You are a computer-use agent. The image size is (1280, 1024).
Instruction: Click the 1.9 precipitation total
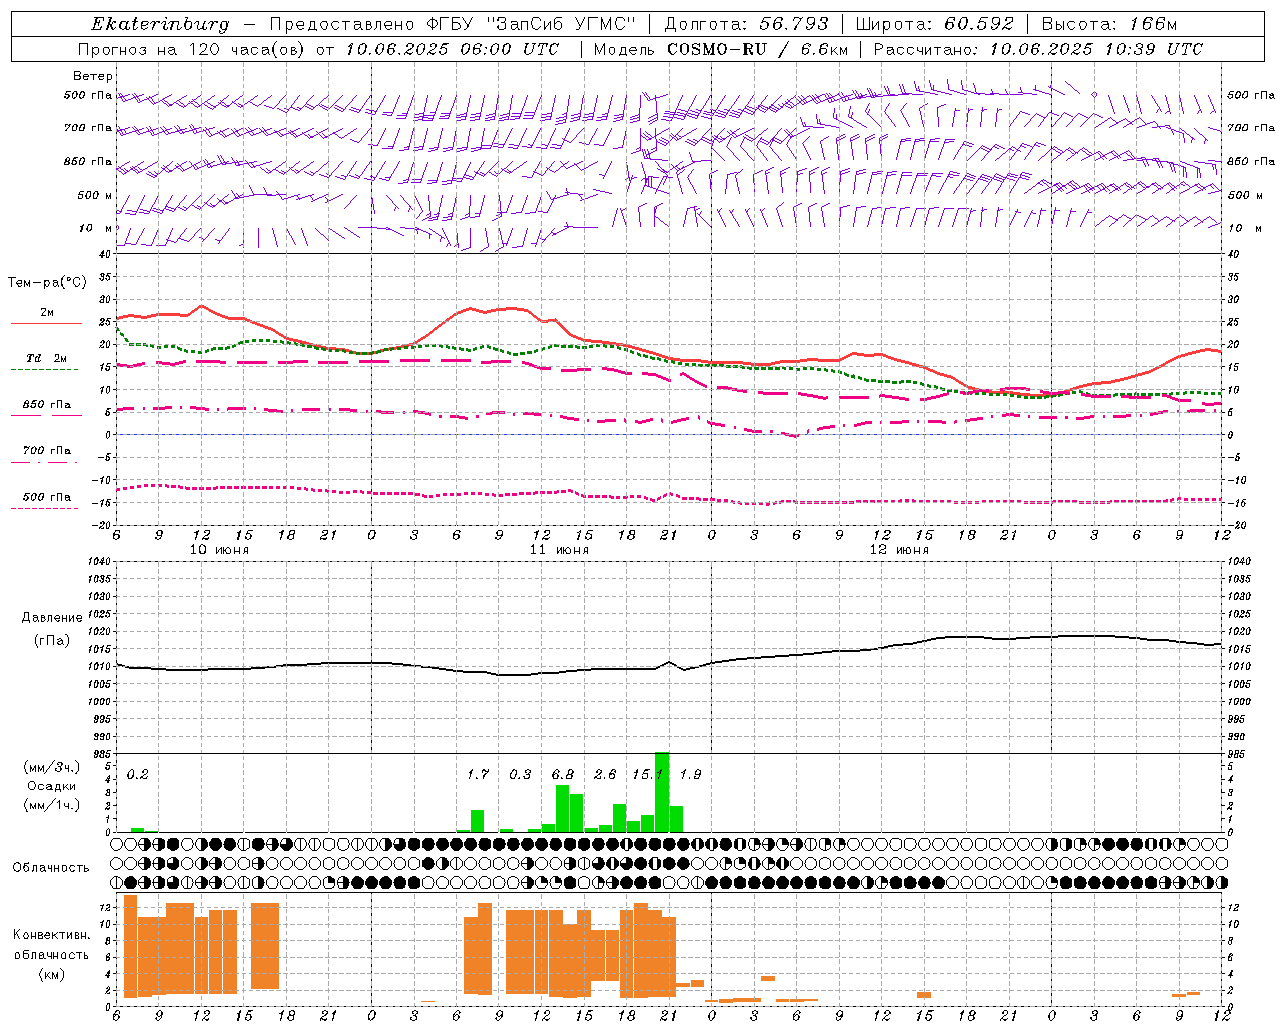pos(690,774)
